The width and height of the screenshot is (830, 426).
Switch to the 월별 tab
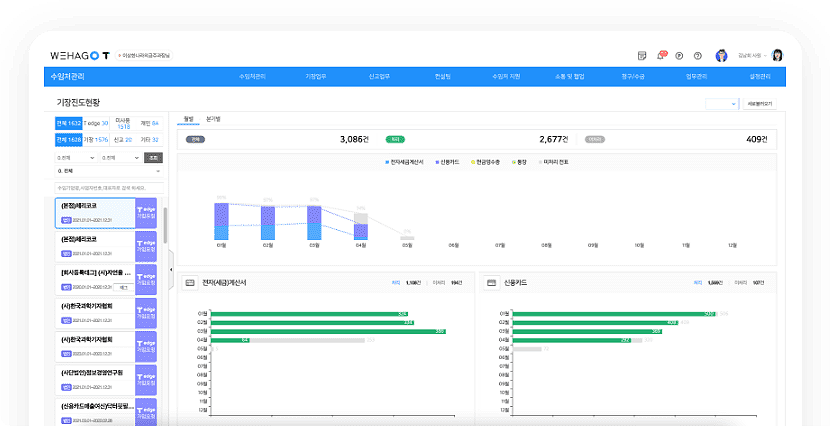188,120
